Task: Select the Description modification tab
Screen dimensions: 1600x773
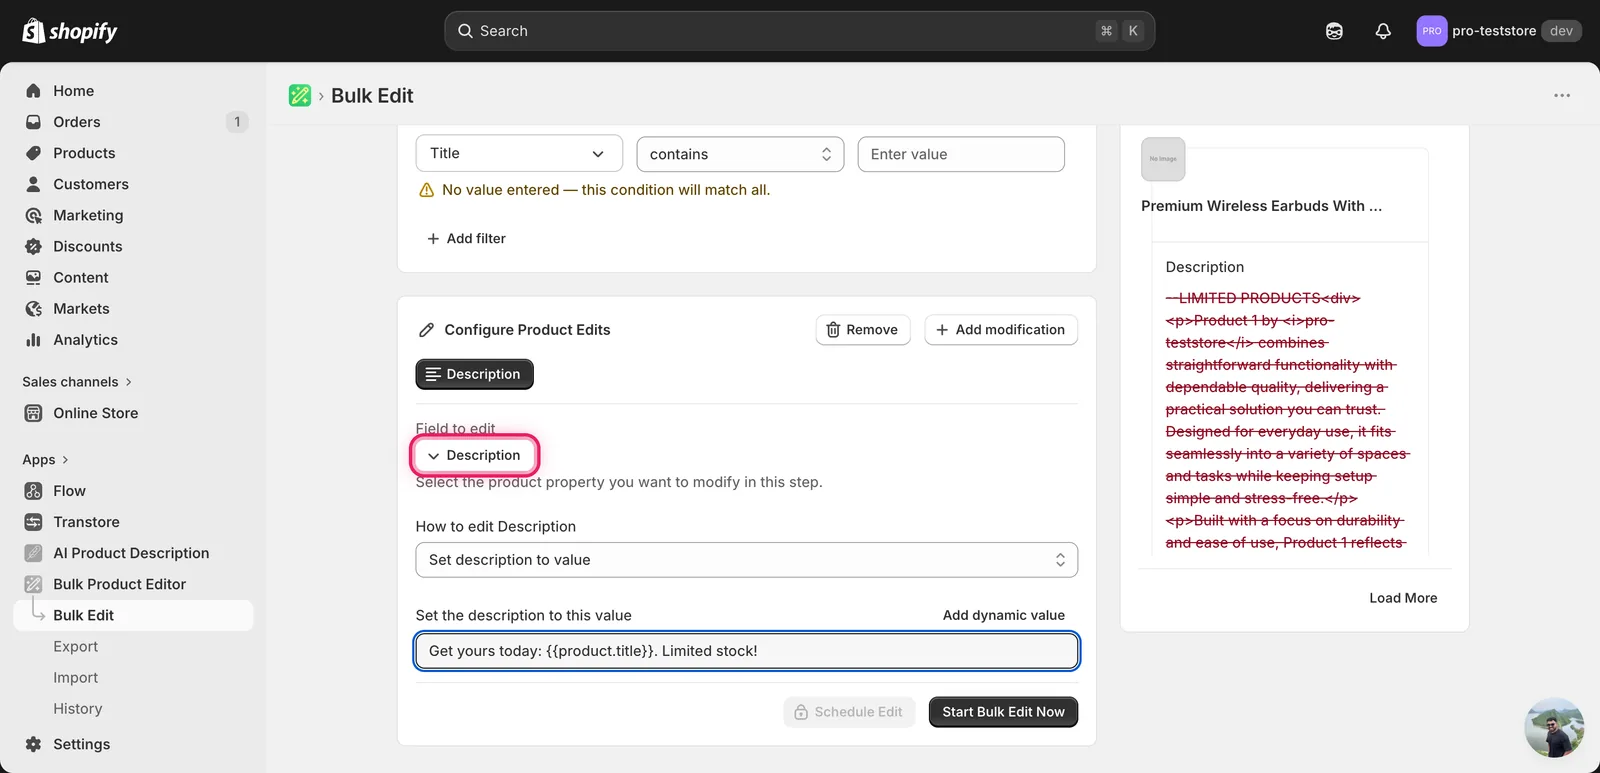Action: click(x=474, y=374)
